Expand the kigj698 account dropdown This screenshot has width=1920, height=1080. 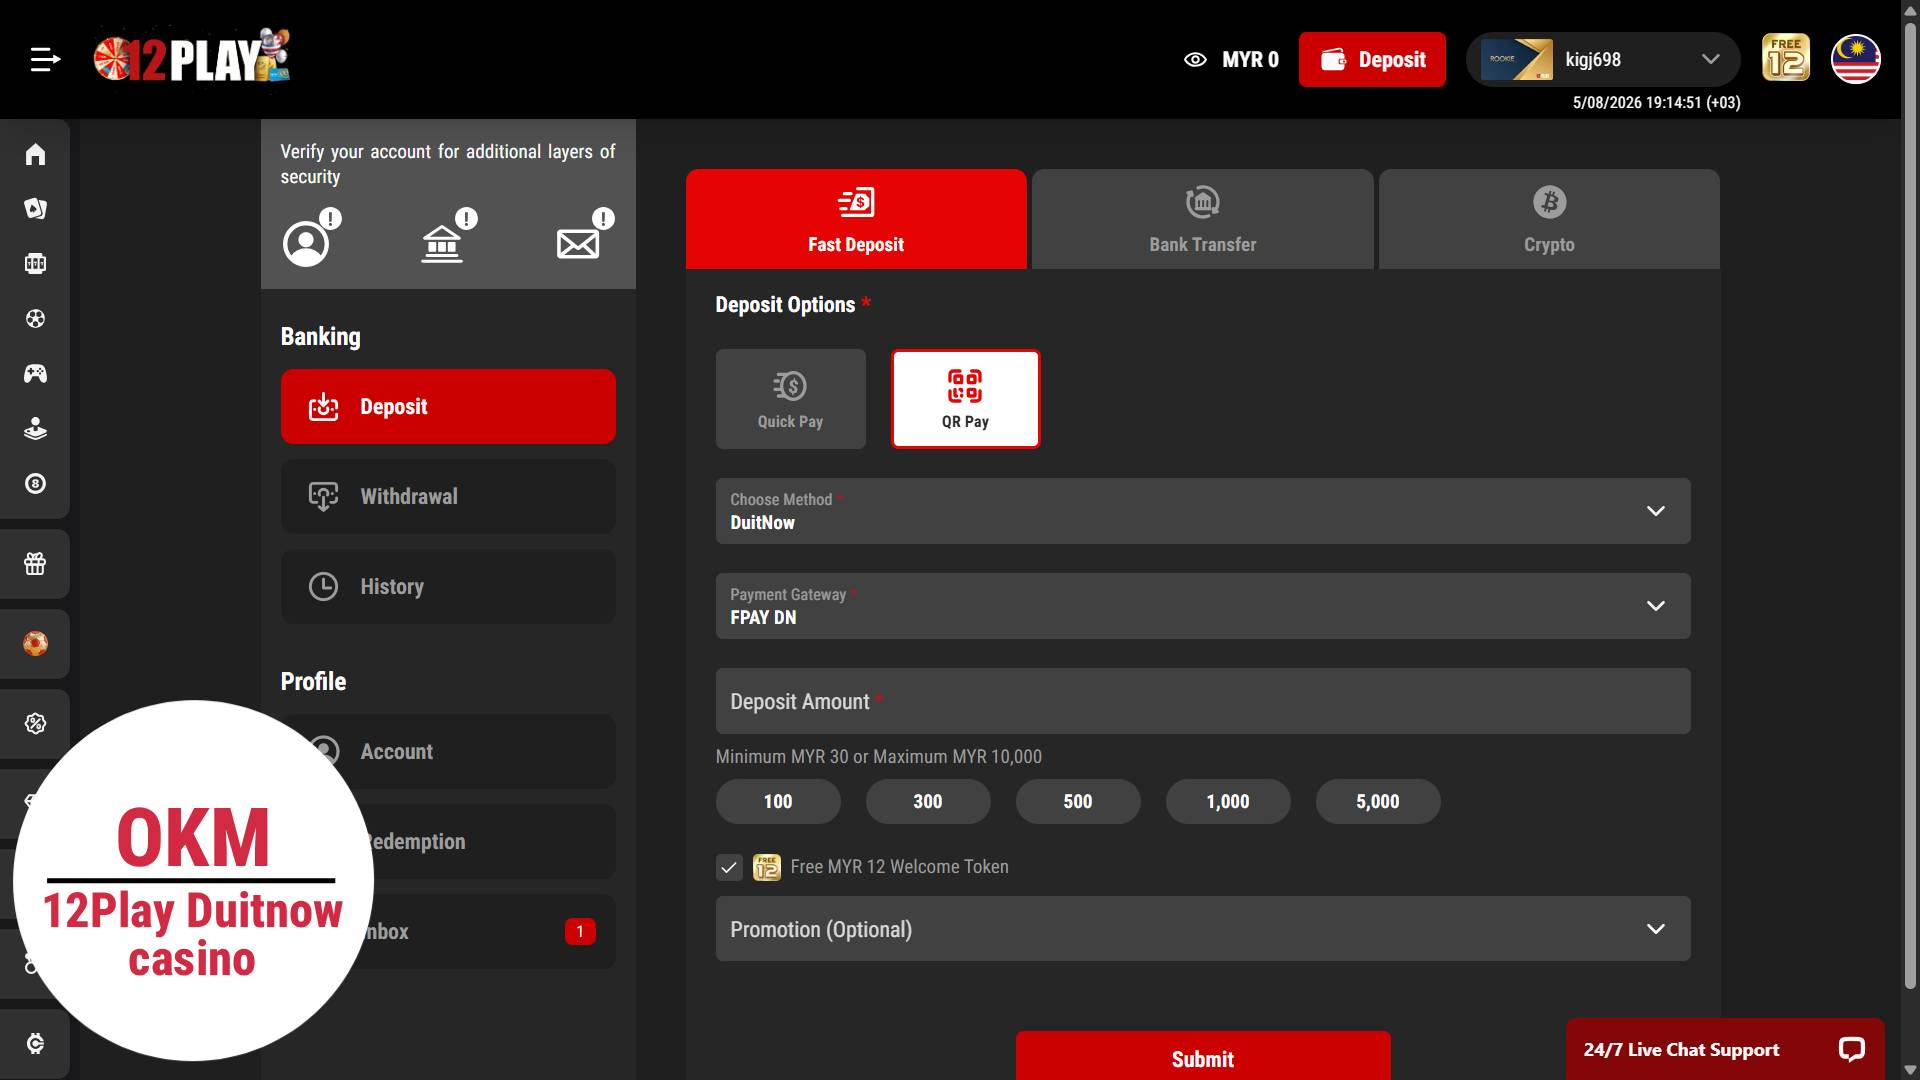[x=1603, y=60]
